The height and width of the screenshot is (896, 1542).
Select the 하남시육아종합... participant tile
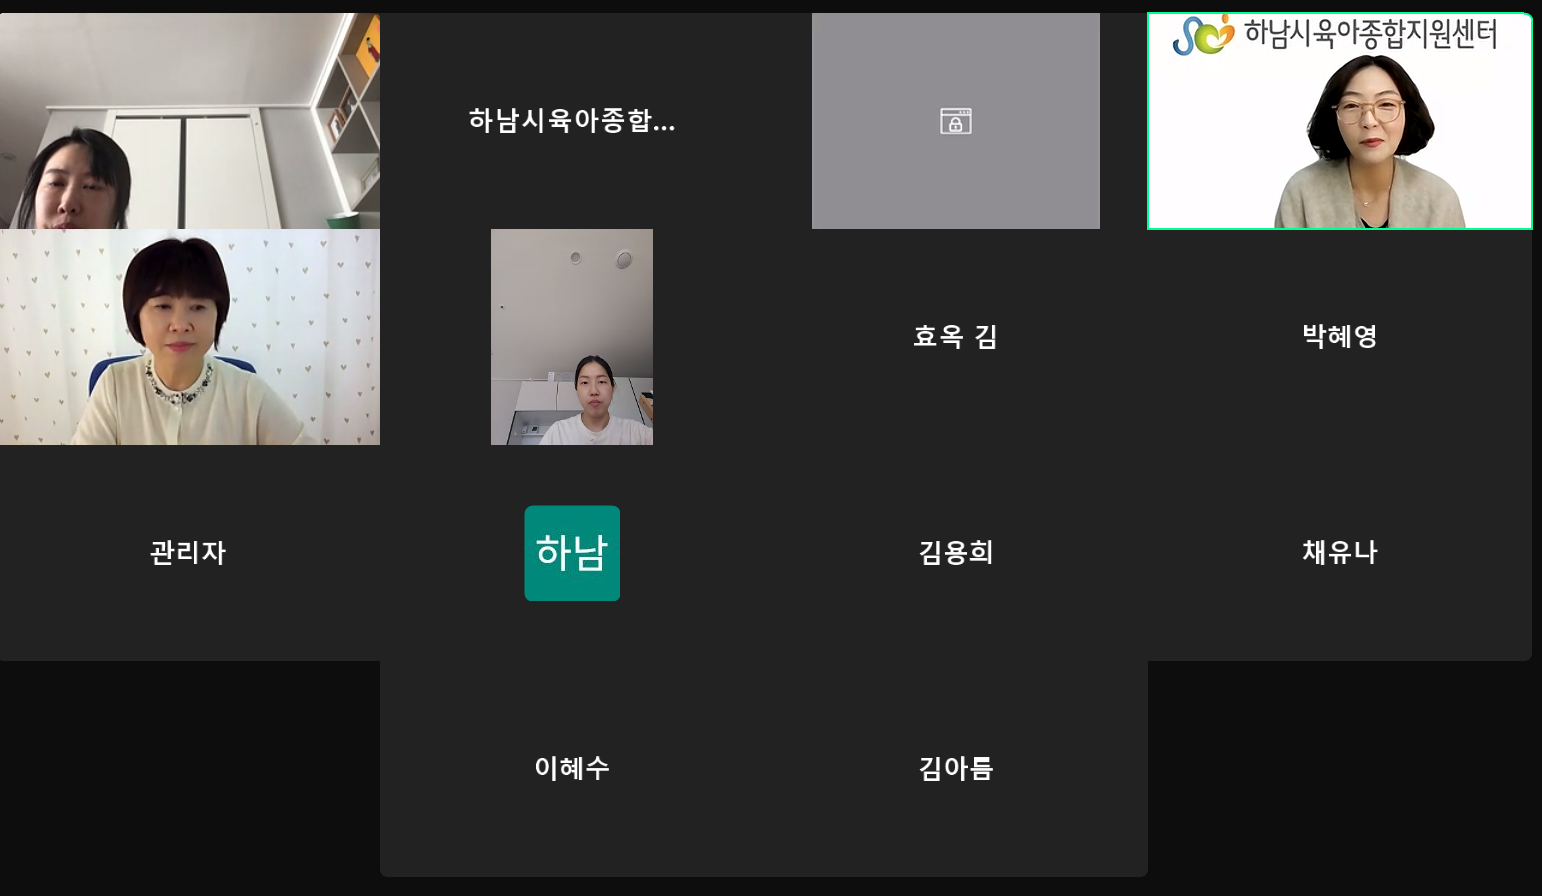(x=572, y=121)
